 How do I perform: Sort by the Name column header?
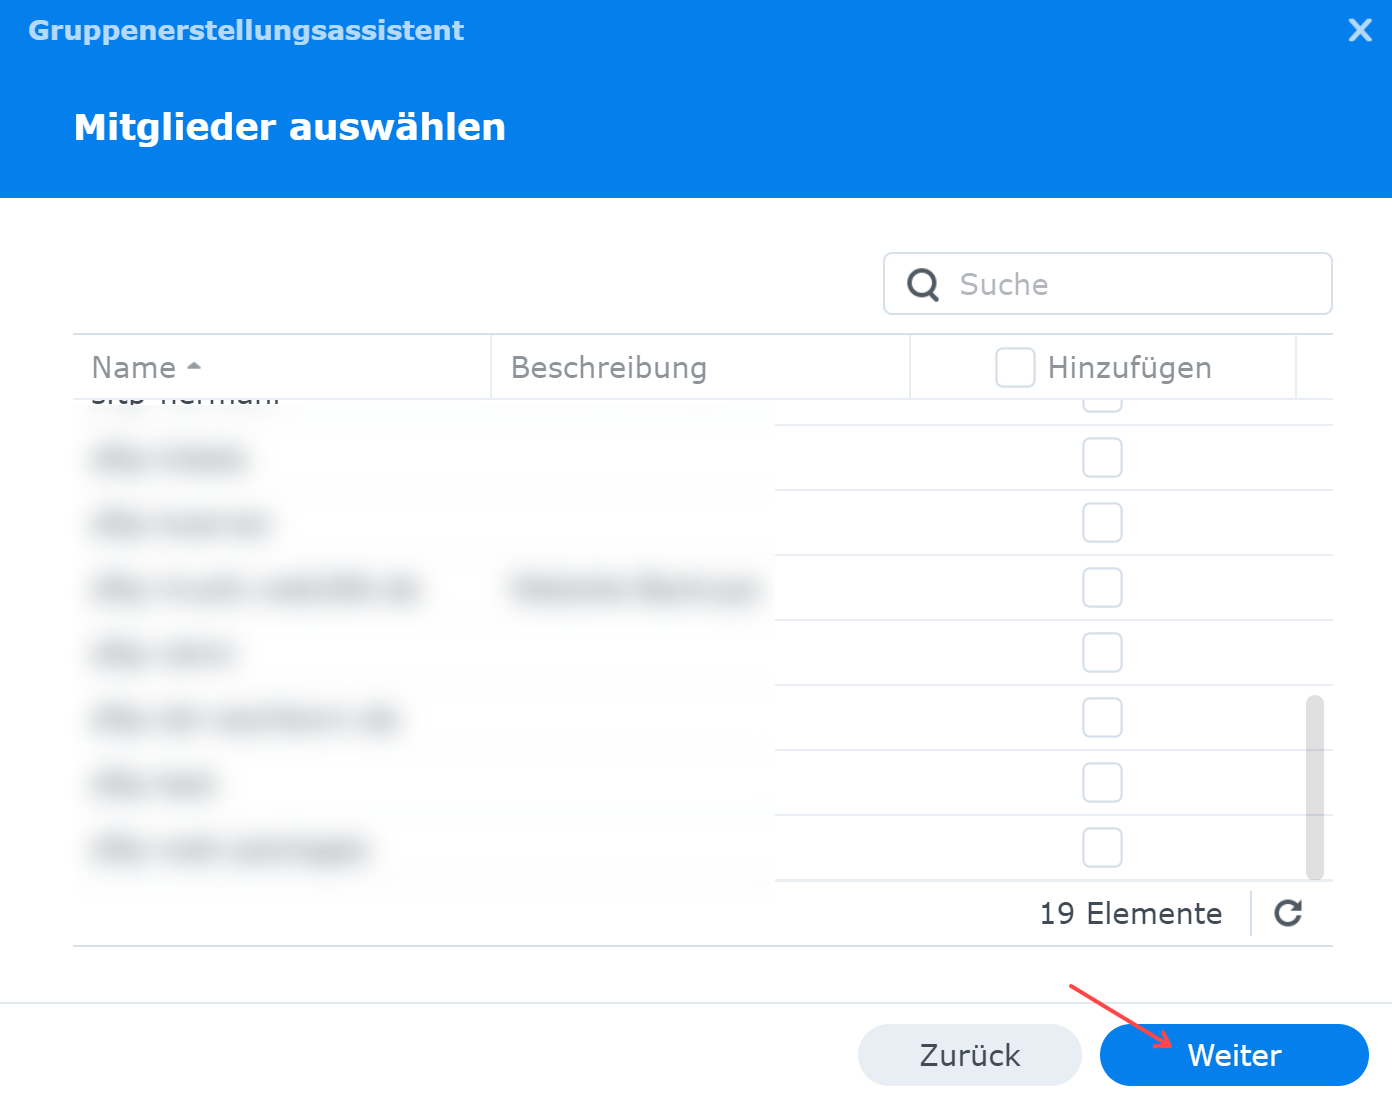coord(134,368)
